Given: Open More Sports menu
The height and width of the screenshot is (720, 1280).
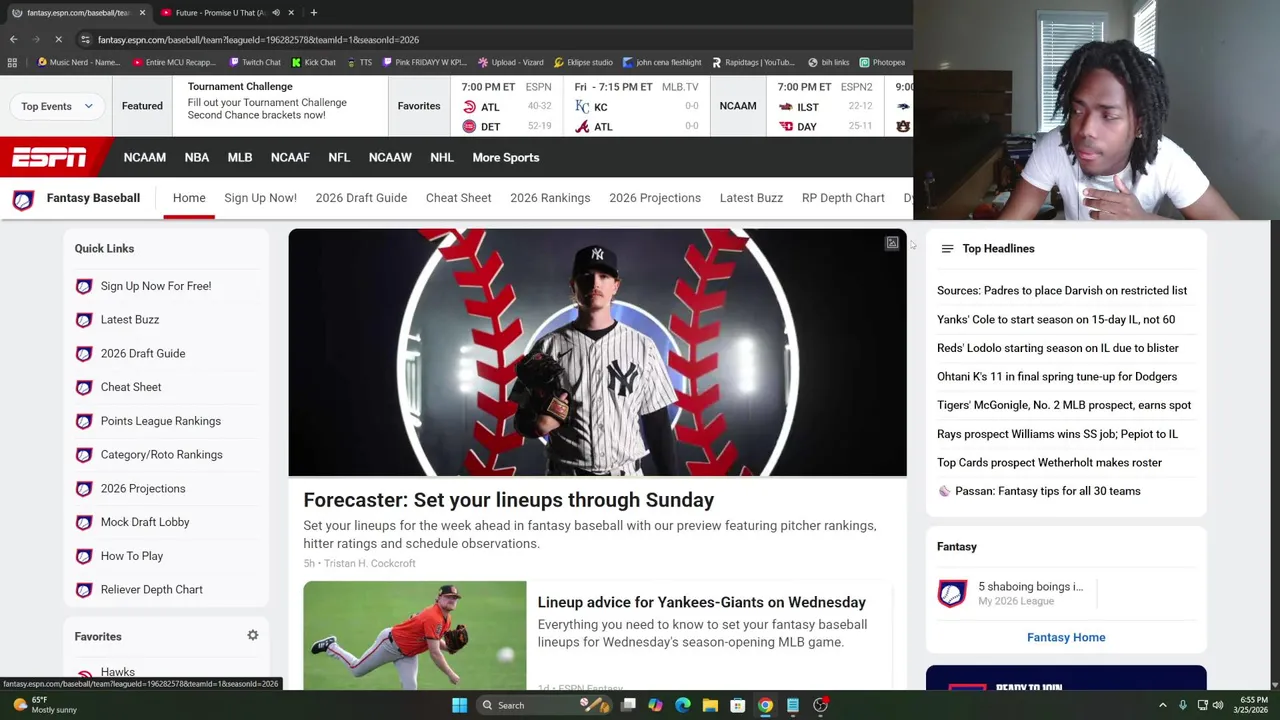Looking at the screenshot, I should [x=505, y=157].
